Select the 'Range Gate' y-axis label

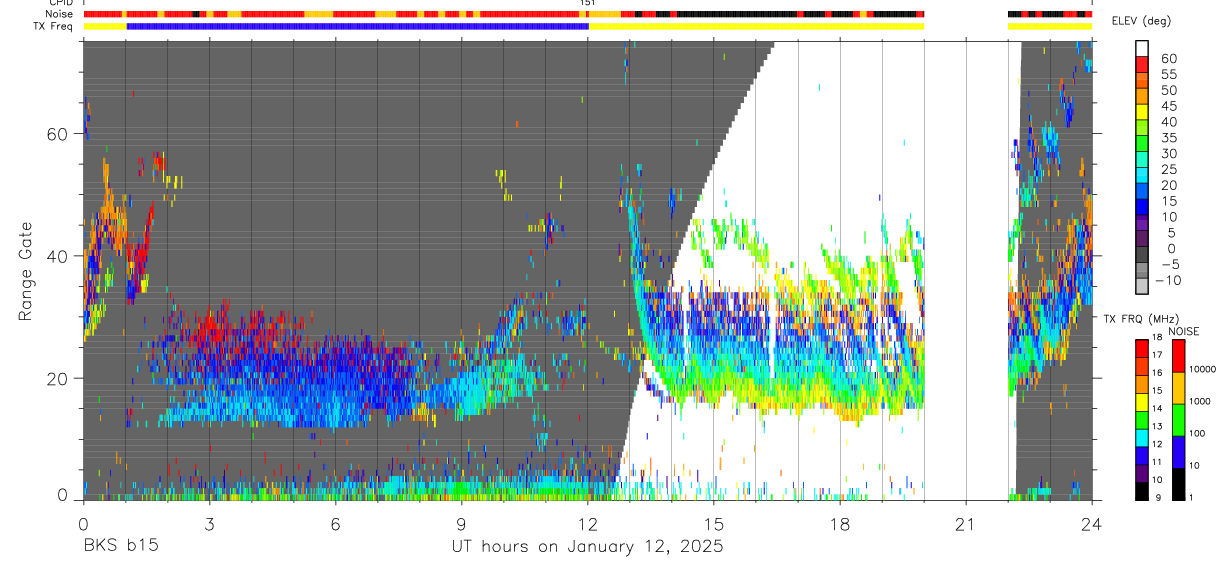click(25, 272)
